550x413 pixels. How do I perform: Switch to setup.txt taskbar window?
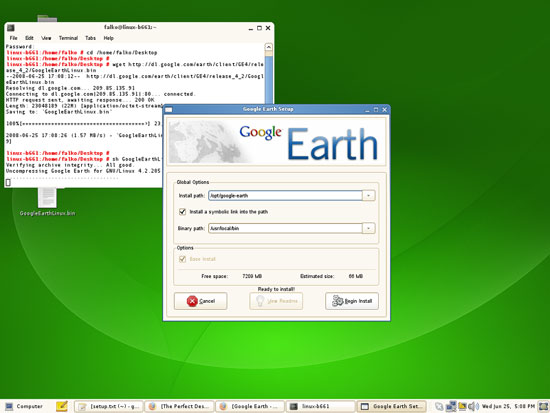[x=109, y=406]
